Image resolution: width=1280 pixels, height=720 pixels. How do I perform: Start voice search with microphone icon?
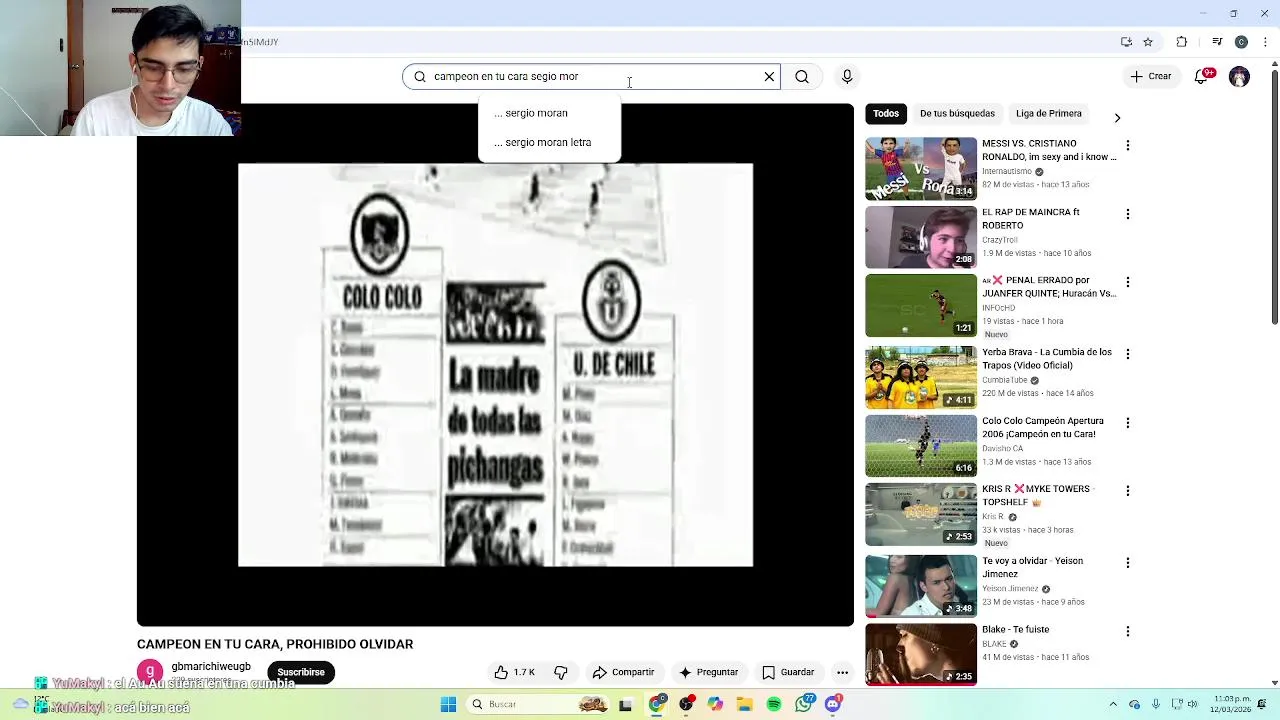pos(847,77)
